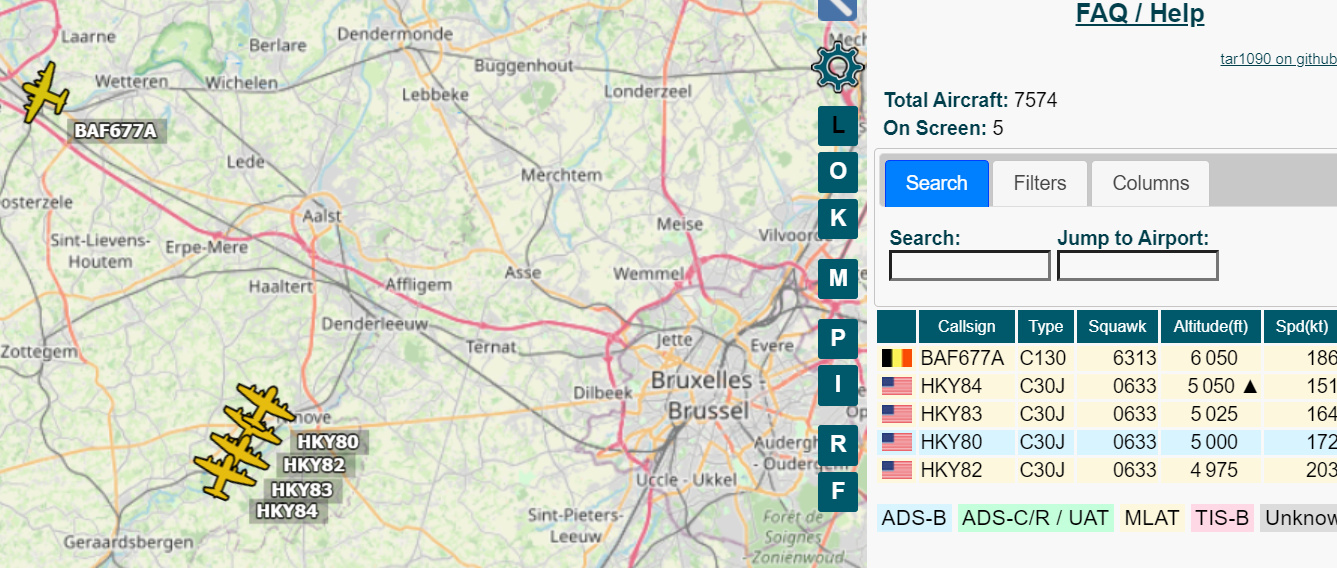Click the MLAT legend color swatch
This screenshot has width=1337, height=568.
pyautogui.click(x=1150, y=518)
